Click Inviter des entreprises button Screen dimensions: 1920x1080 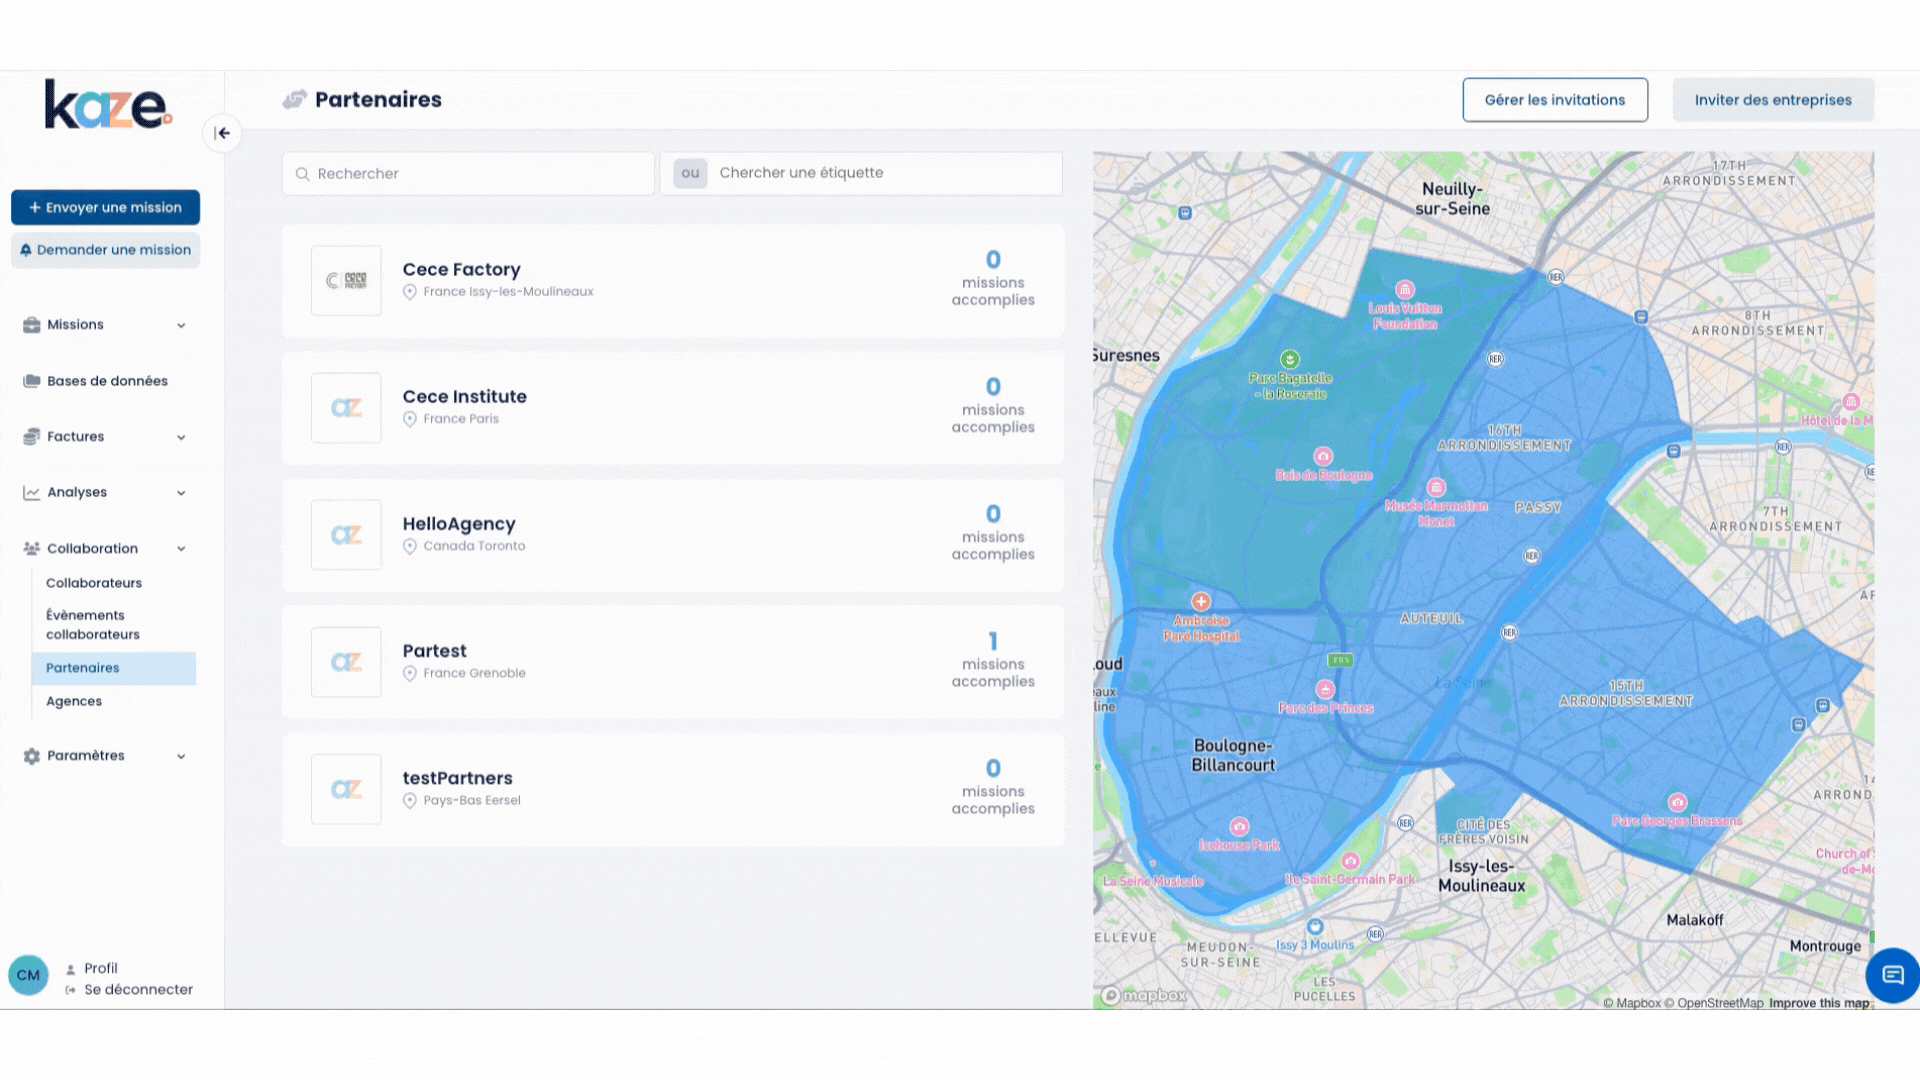[x=1772, y=100]
